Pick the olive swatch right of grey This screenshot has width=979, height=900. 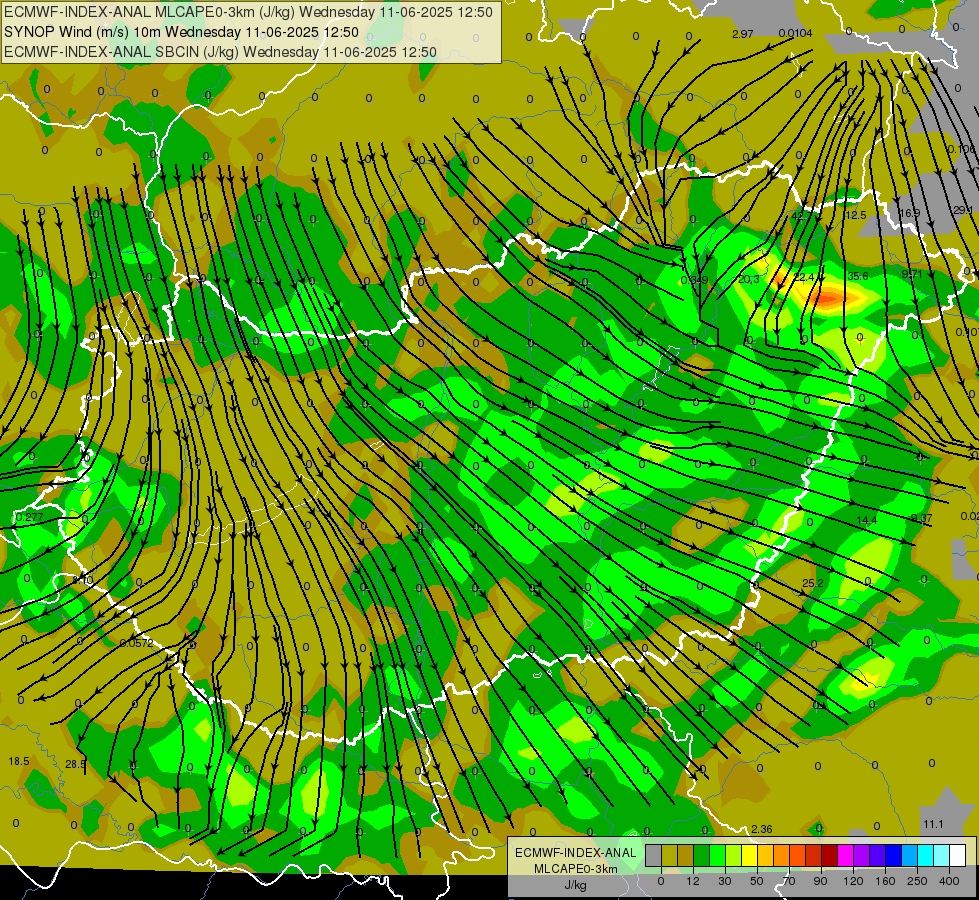point(670,855)
